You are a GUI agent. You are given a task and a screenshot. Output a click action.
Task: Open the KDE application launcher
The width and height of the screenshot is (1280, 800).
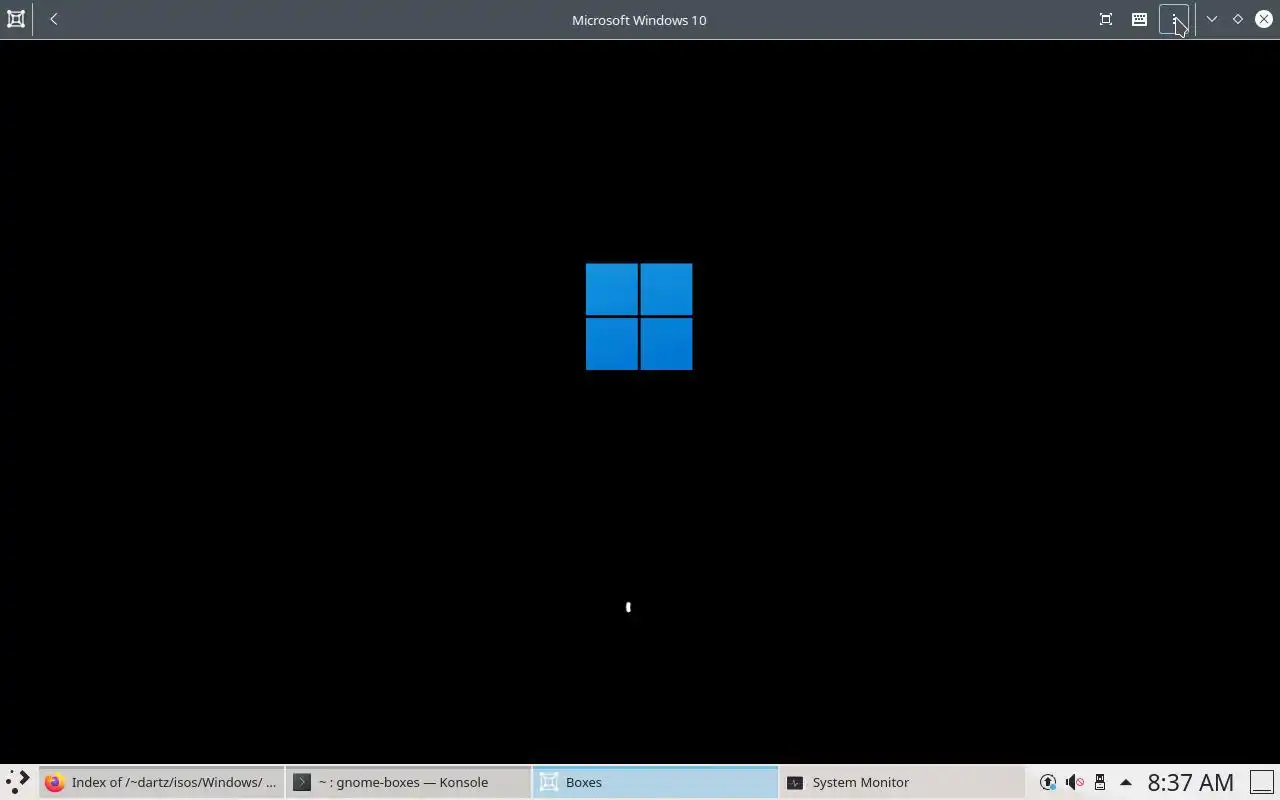pos(17,782)
